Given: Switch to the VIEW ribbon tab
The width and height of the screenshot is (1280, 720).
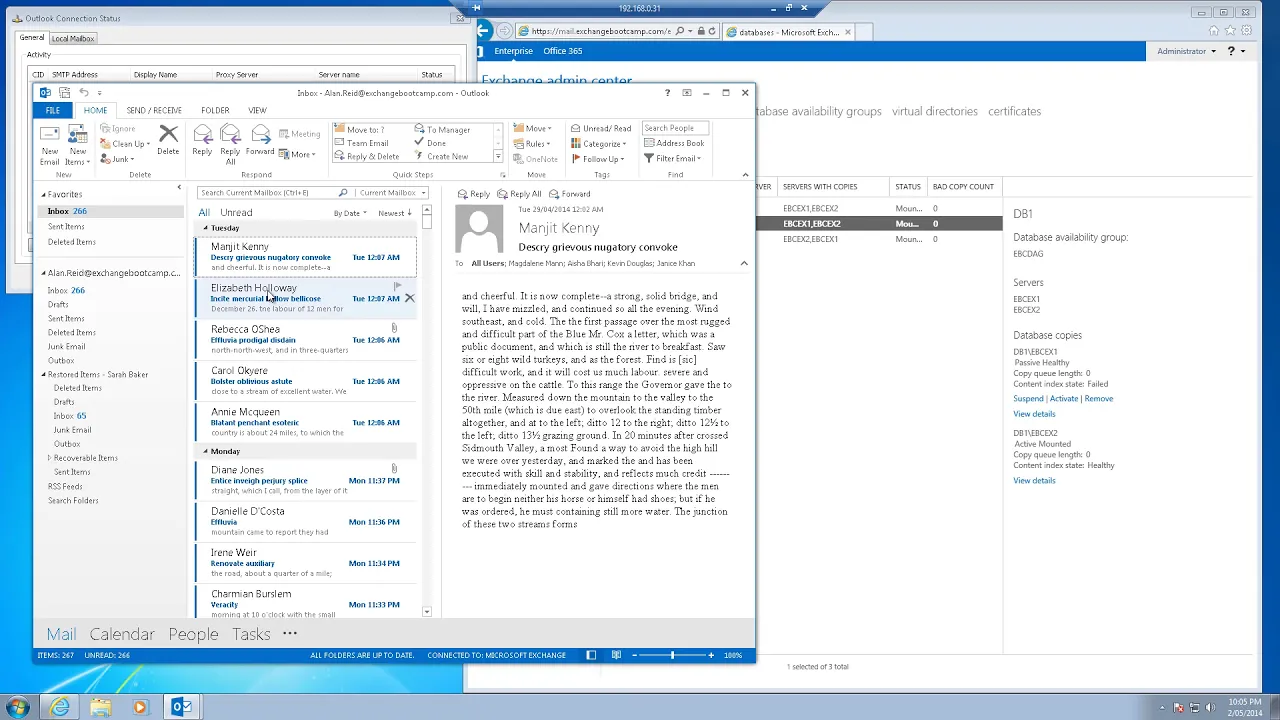Looking at the screenshot, I should pos(257,110).
